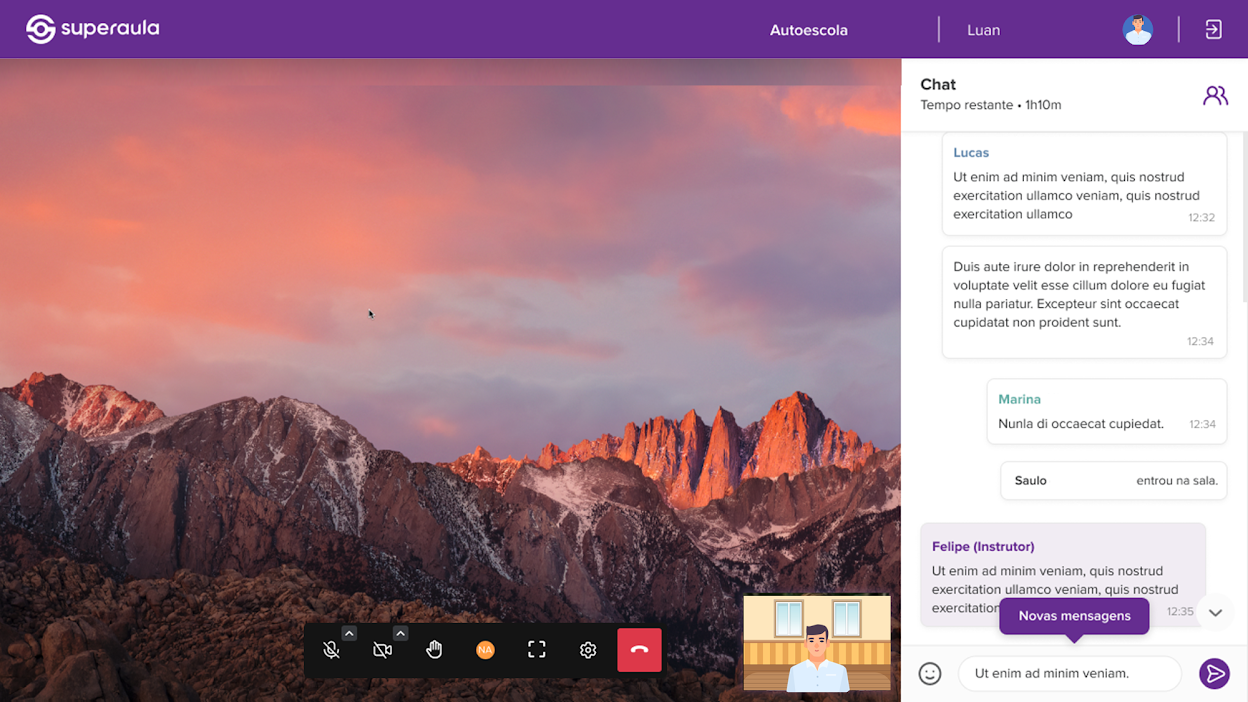Open the emoji picker
Image resolution: width=1248 pixels, height=702 pixels.
[x=930, y=674]
